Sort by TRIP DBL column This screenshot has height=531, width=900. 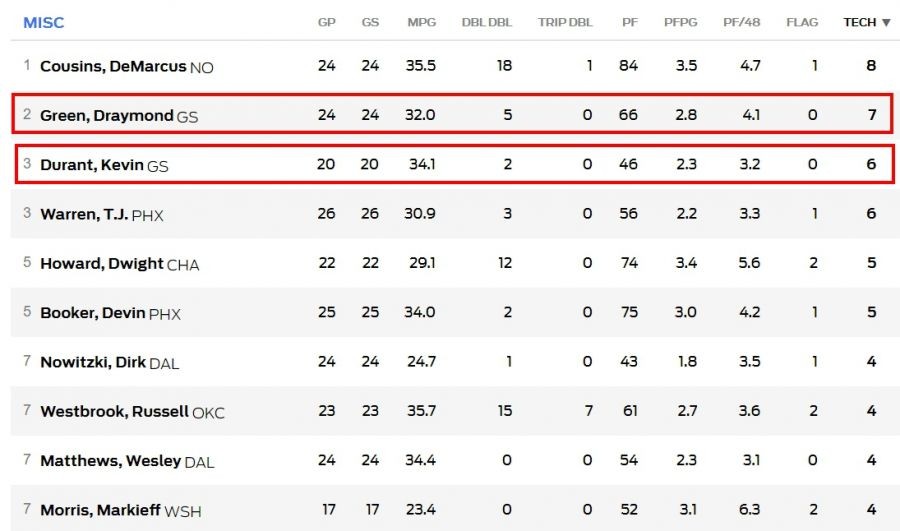point(565,22)
